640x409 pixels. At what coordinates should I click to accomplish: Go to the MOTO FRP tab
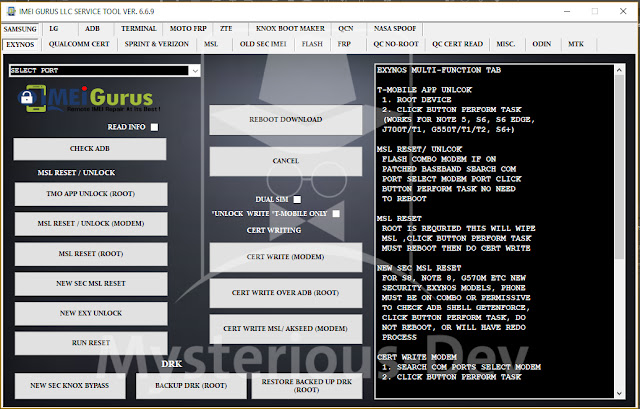click(x=190, y=29)
